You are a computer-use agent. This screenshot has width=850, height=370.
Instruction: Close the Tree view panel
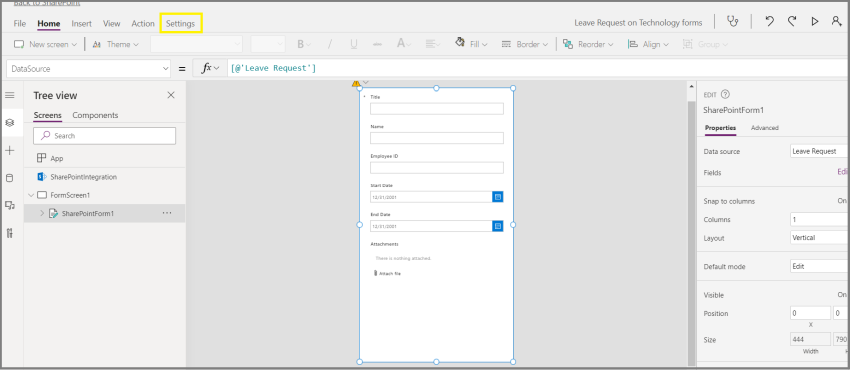pyautogui.click(x=171, y=95)
